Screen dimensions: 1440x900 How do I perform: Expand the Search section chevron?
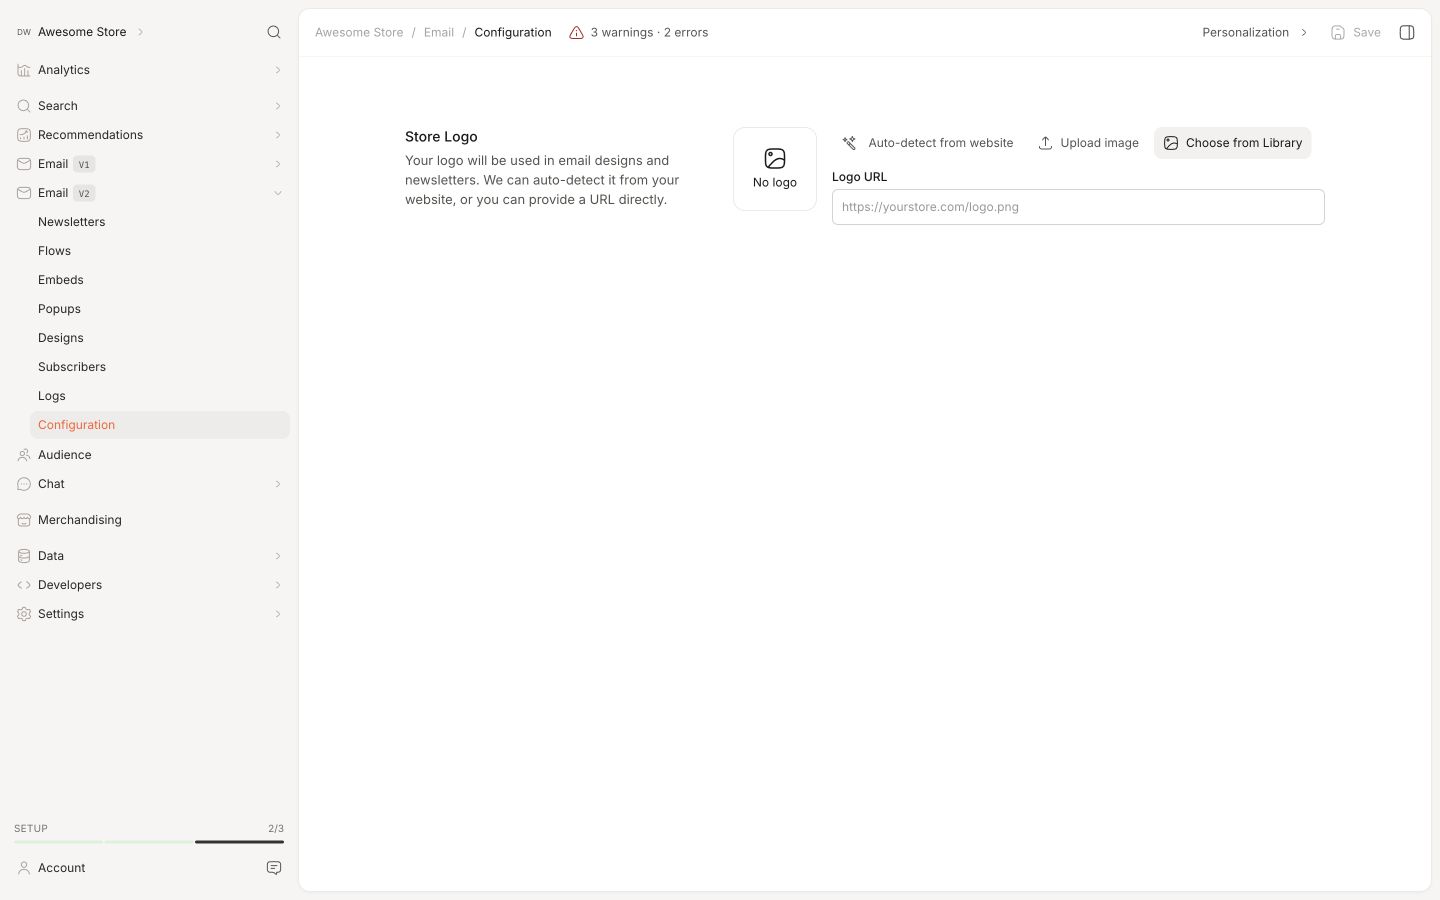point(278,106)
